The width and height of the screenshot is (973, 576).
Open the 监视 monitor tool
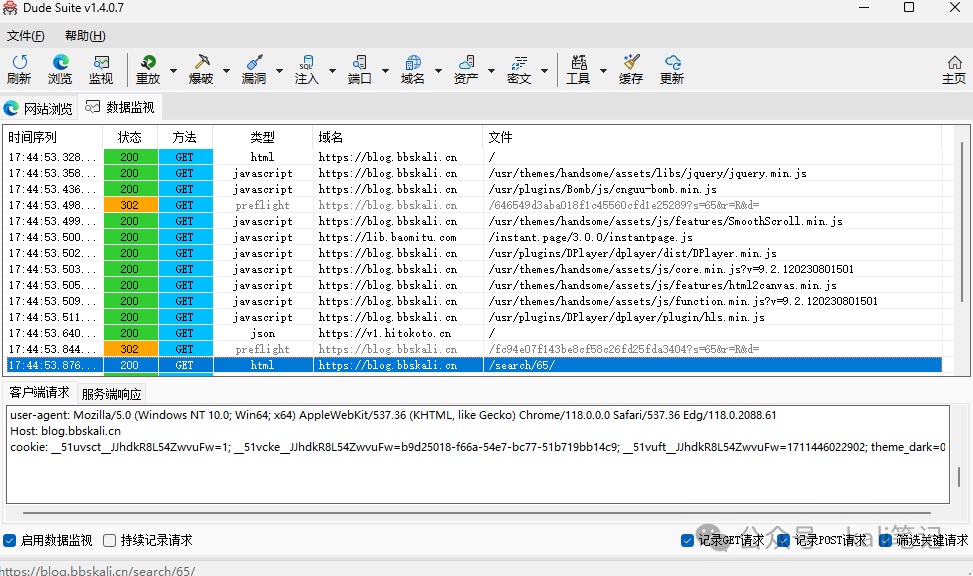point(101,69)
